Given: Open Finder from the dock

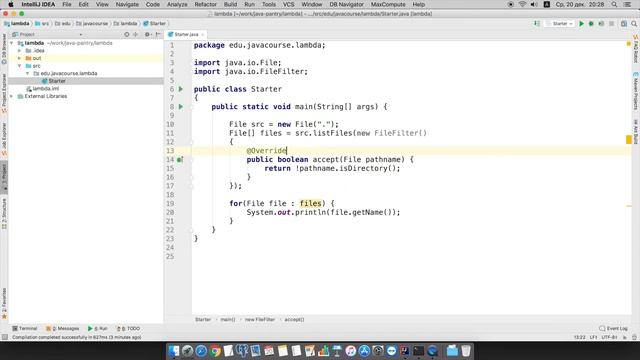Looking at the screenshot, I should pyautogui.click(x=174, y=351).
